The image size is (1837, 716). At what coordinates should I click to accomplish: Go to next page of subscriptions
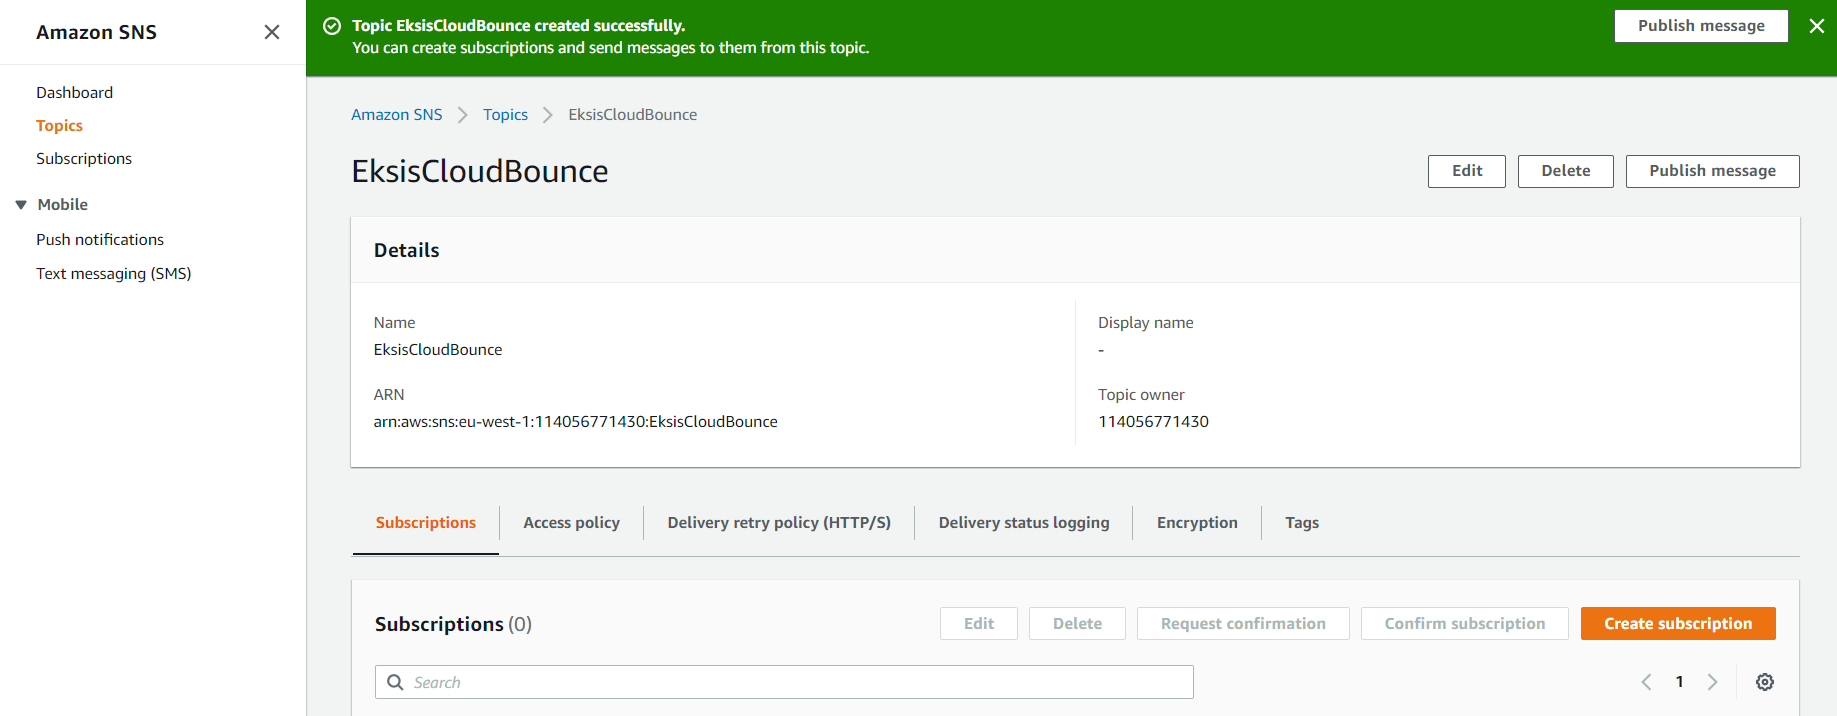click(1712, 682)
